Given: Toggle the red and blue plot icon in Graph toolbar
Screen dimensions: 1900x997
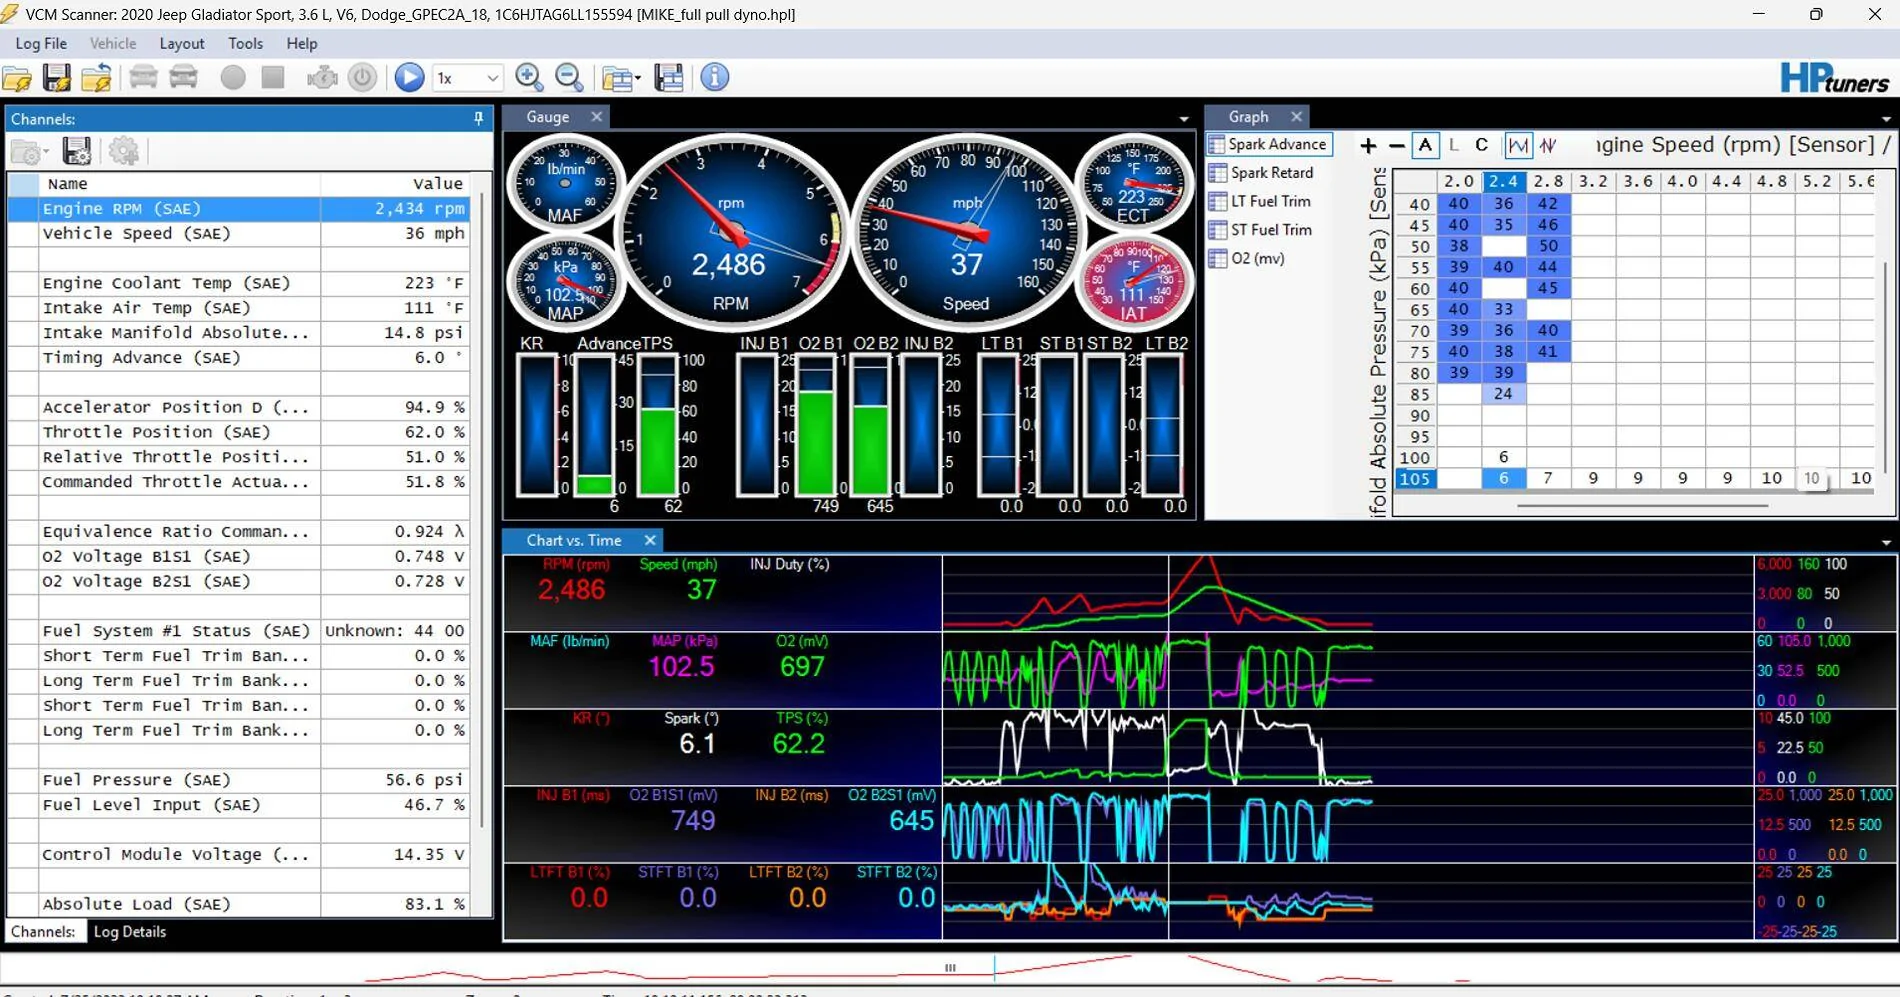Looking at the screenshot, I should [x=1548, y=146].
